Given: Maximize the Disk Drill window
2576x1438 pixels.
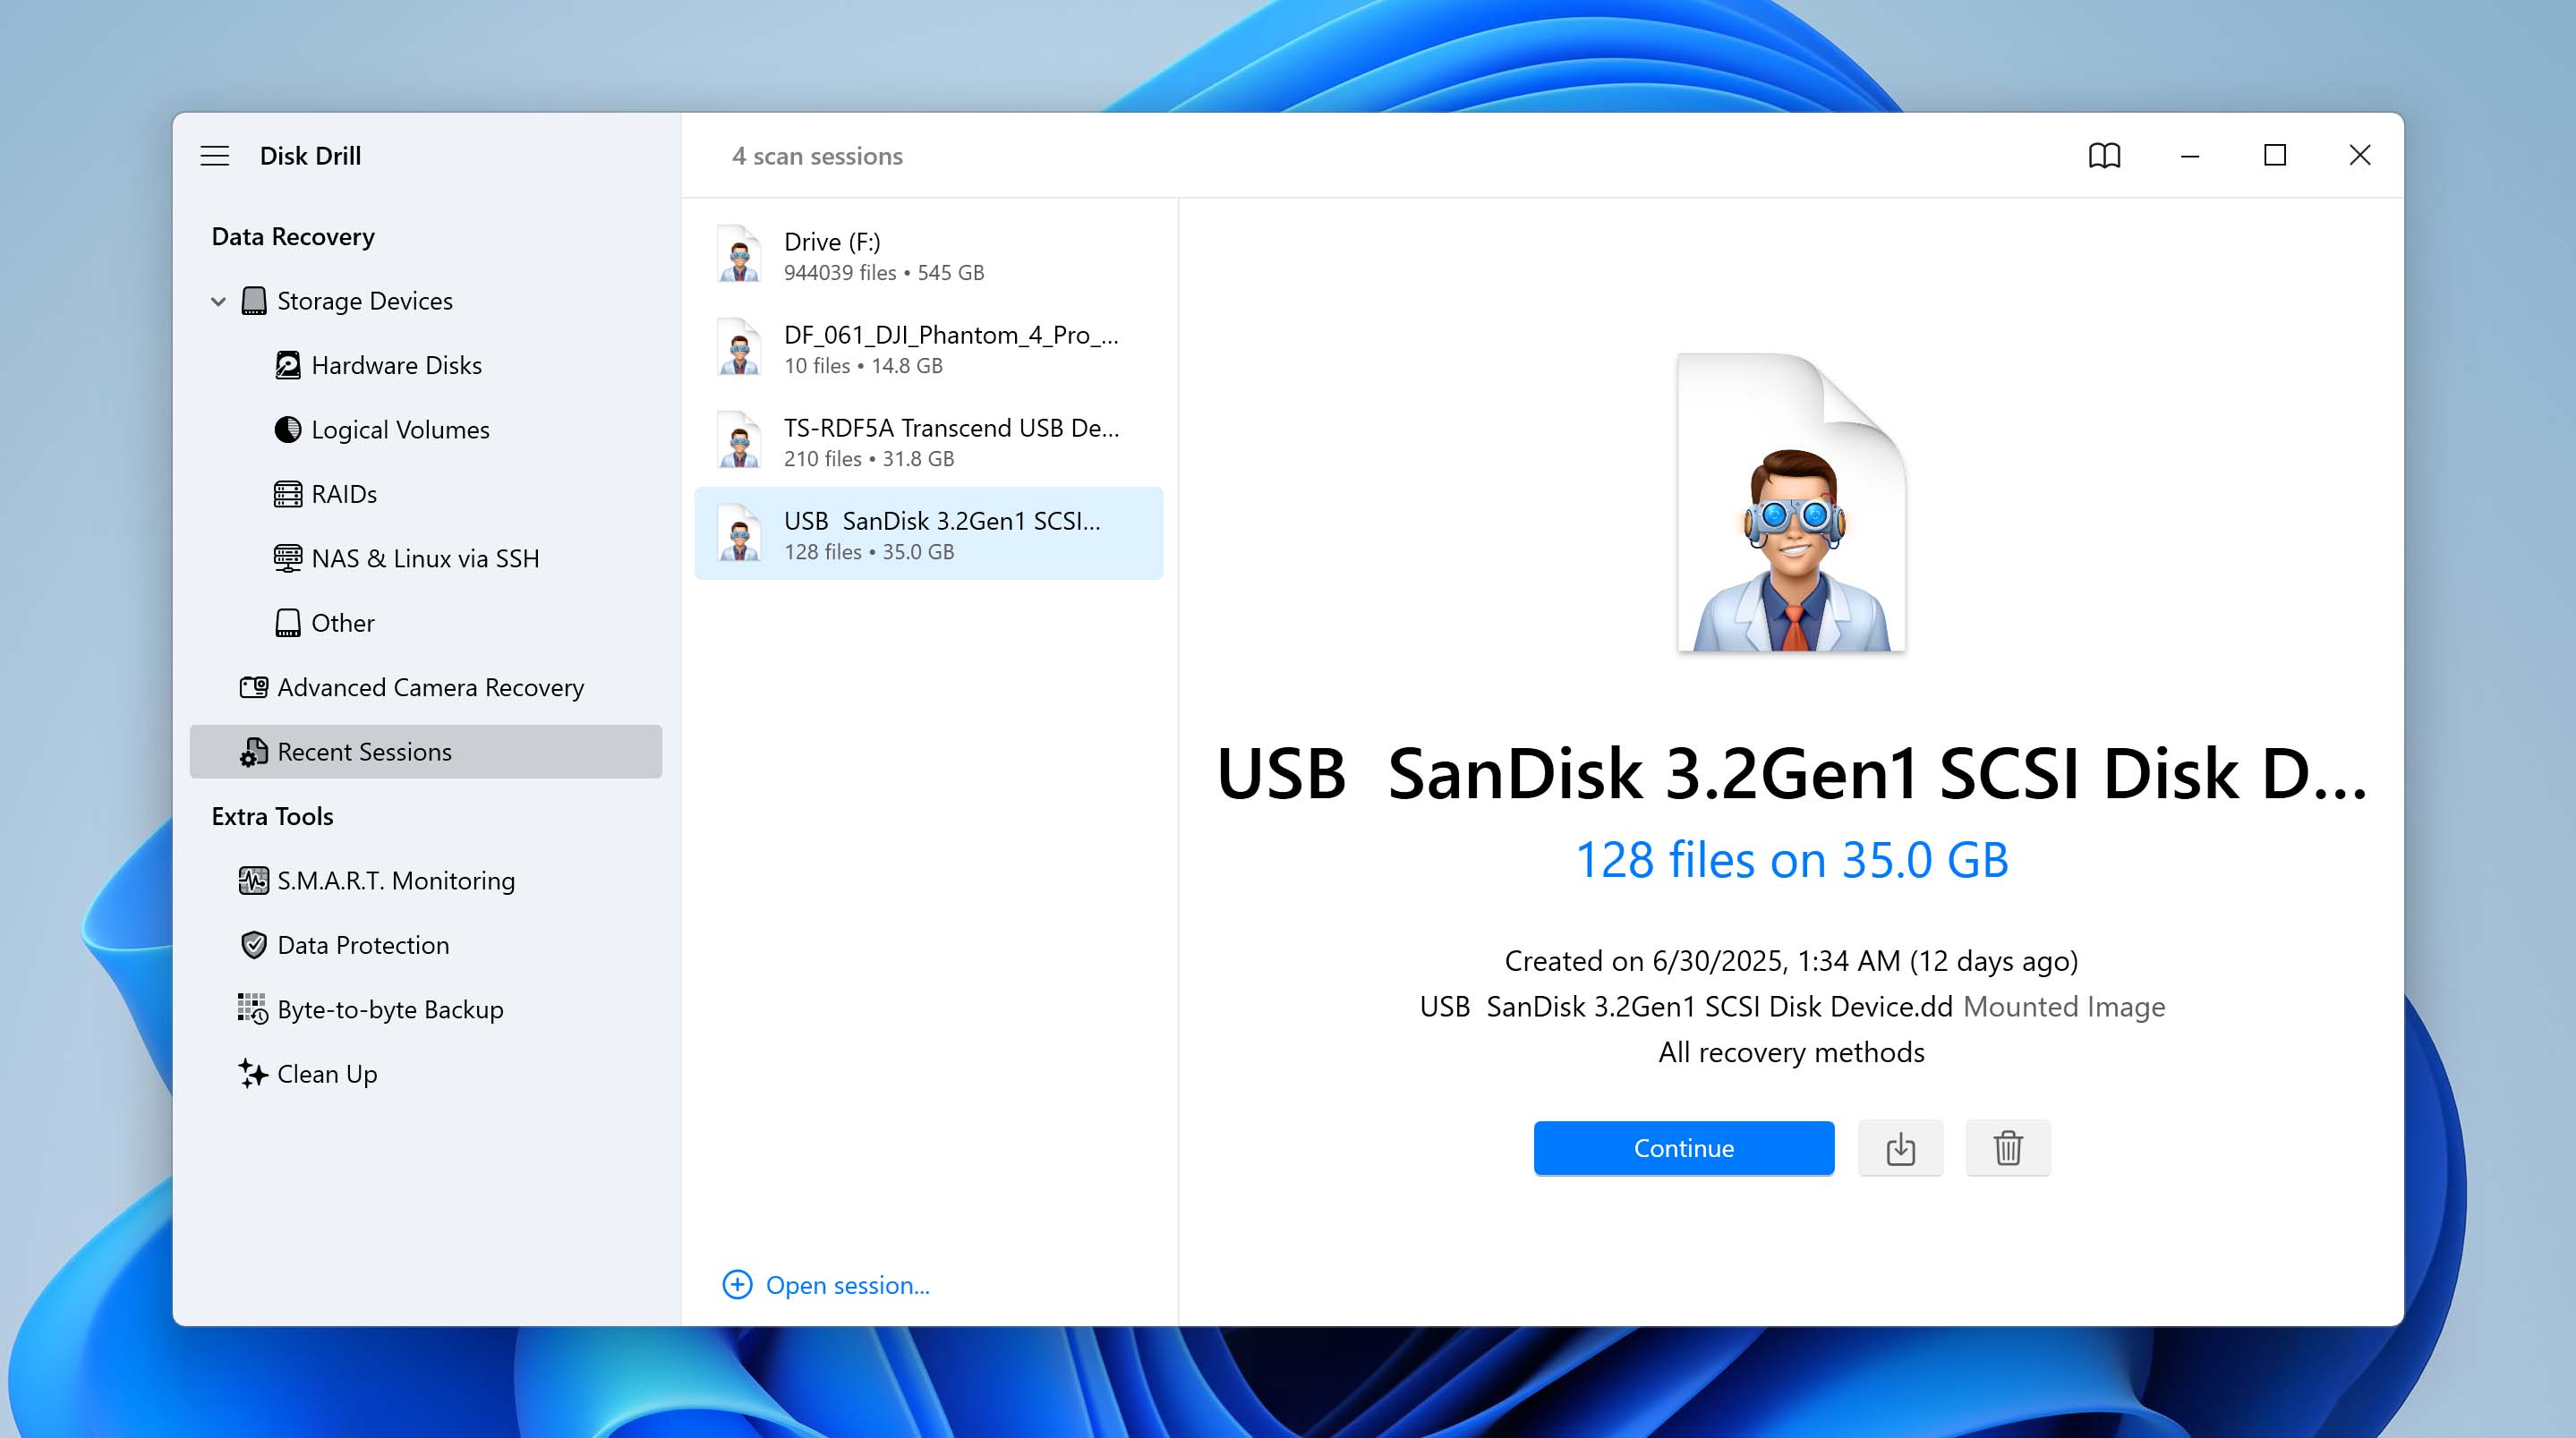Looking at the screenshot, I should click(2275, 156).
